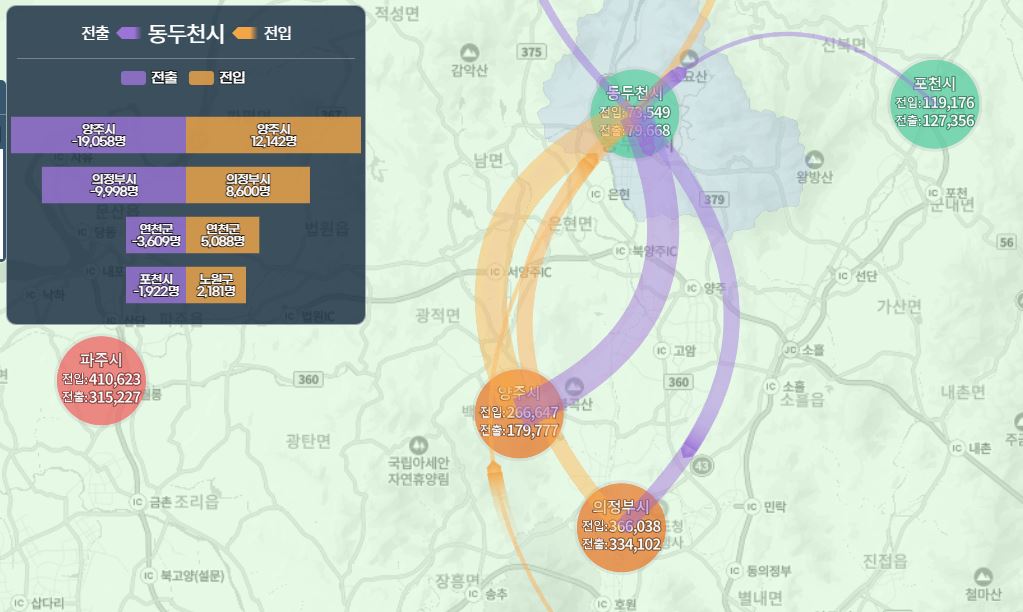Click the route 379 road marker
This screenshot has width=1023, height=612.
click(x=714, y=200)
